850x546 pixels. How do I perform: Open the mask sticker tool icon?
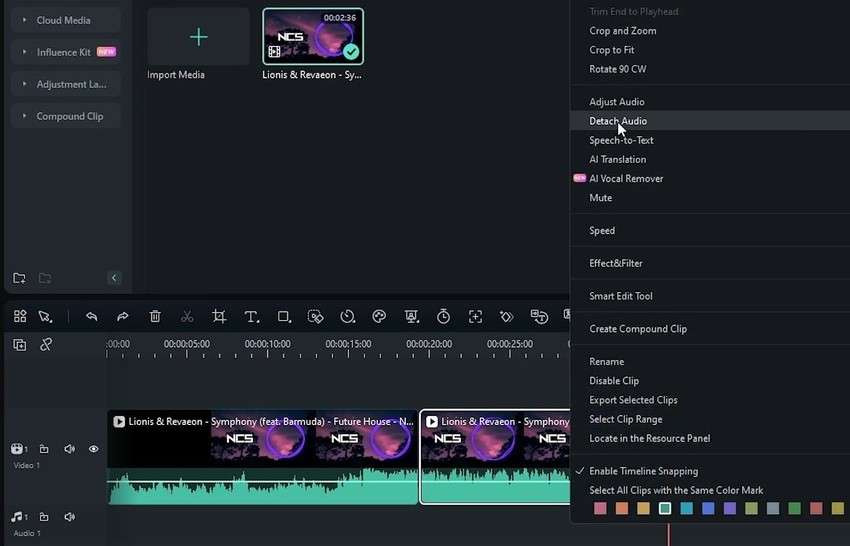pos(315,316)
